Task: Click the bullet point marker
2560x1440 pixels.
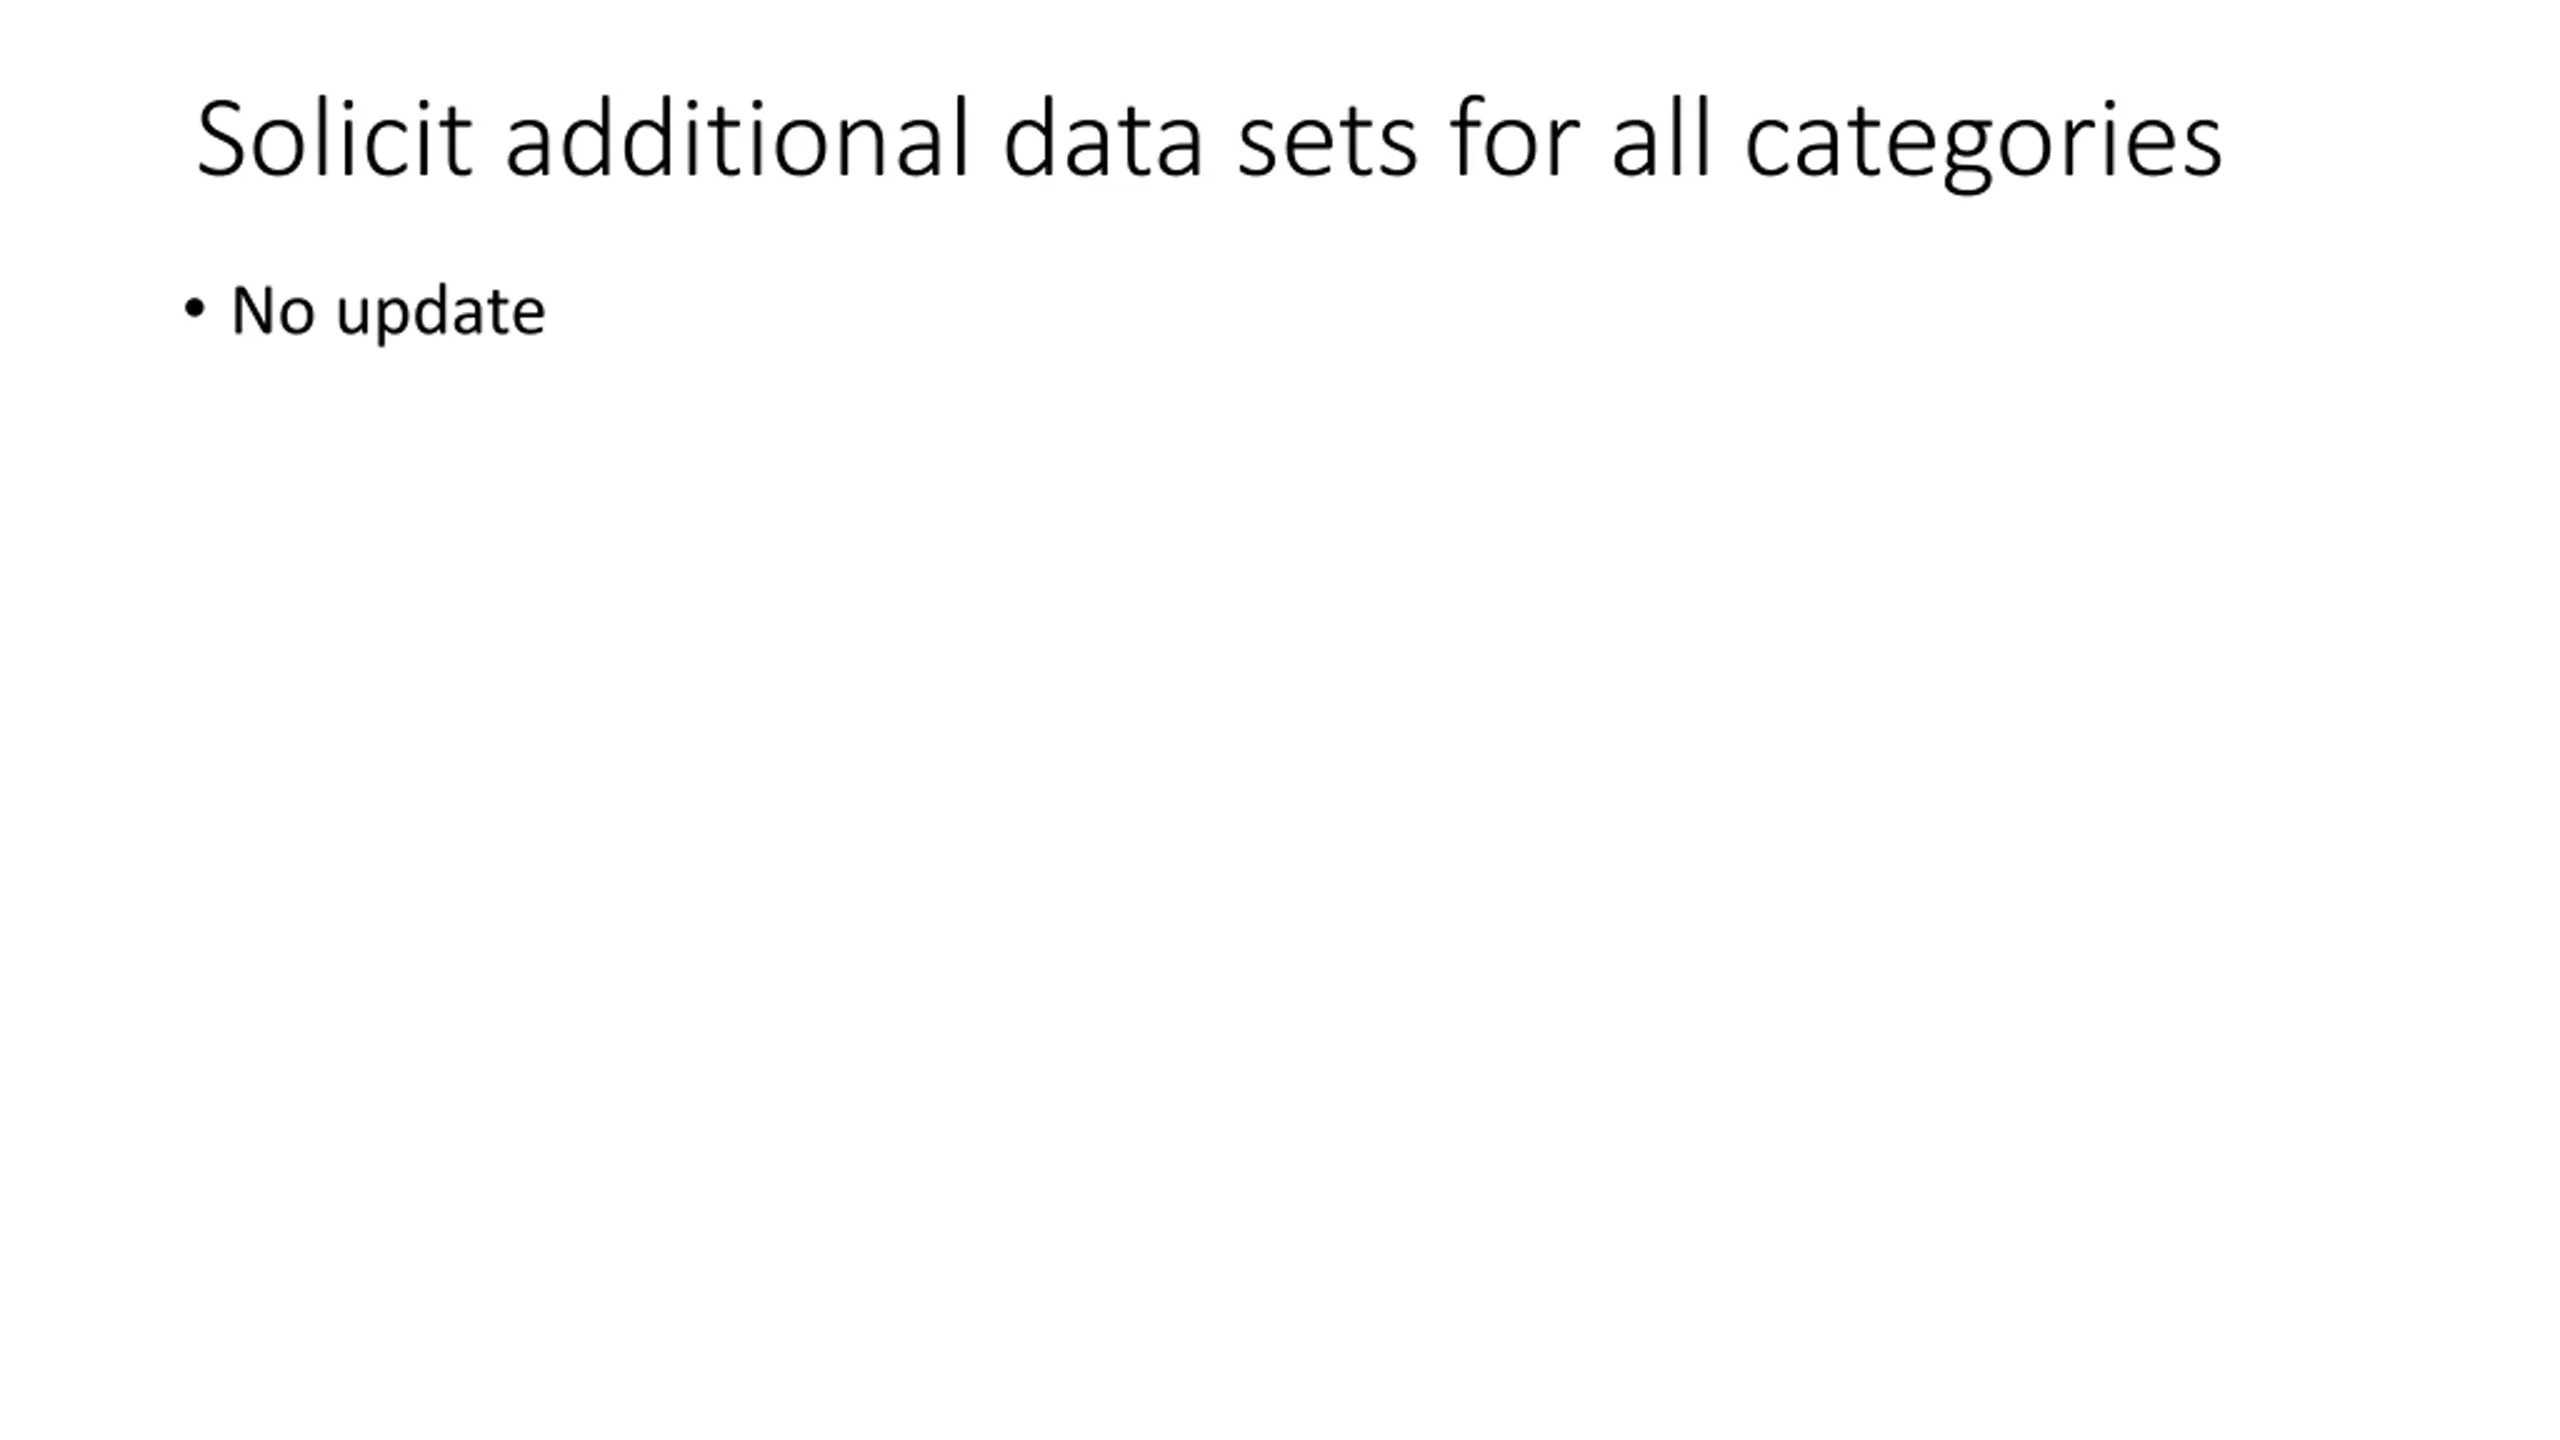Action: [x=195, y=310]
